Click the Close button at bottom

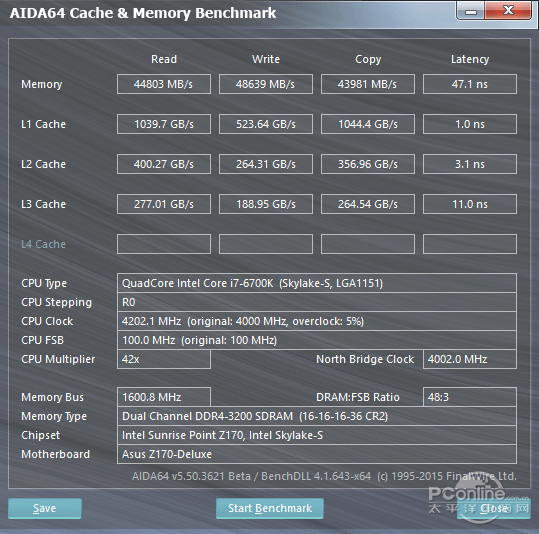pos(494,508)
